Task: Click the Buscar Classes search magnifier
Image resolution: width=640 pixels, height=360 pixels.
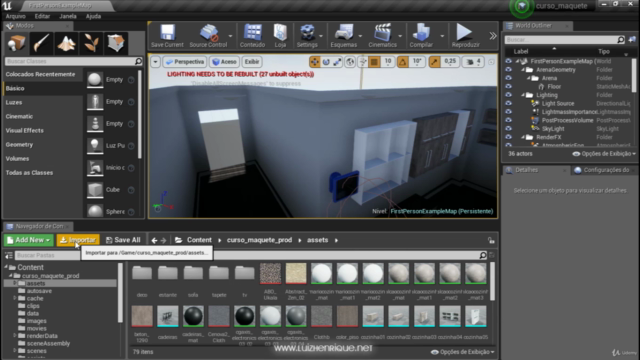Action: tap(138, 61)
